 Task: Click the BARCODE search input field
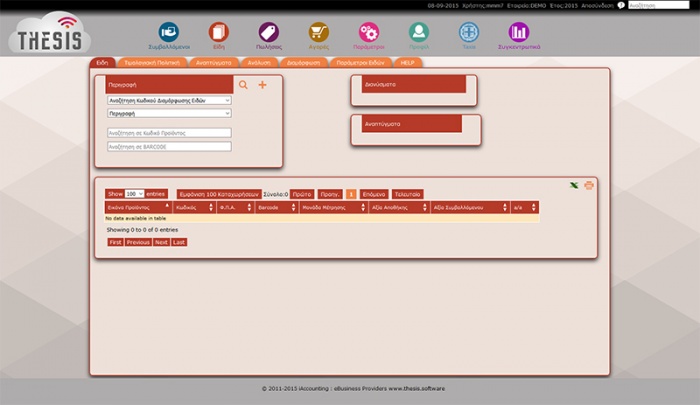[168, 147]
